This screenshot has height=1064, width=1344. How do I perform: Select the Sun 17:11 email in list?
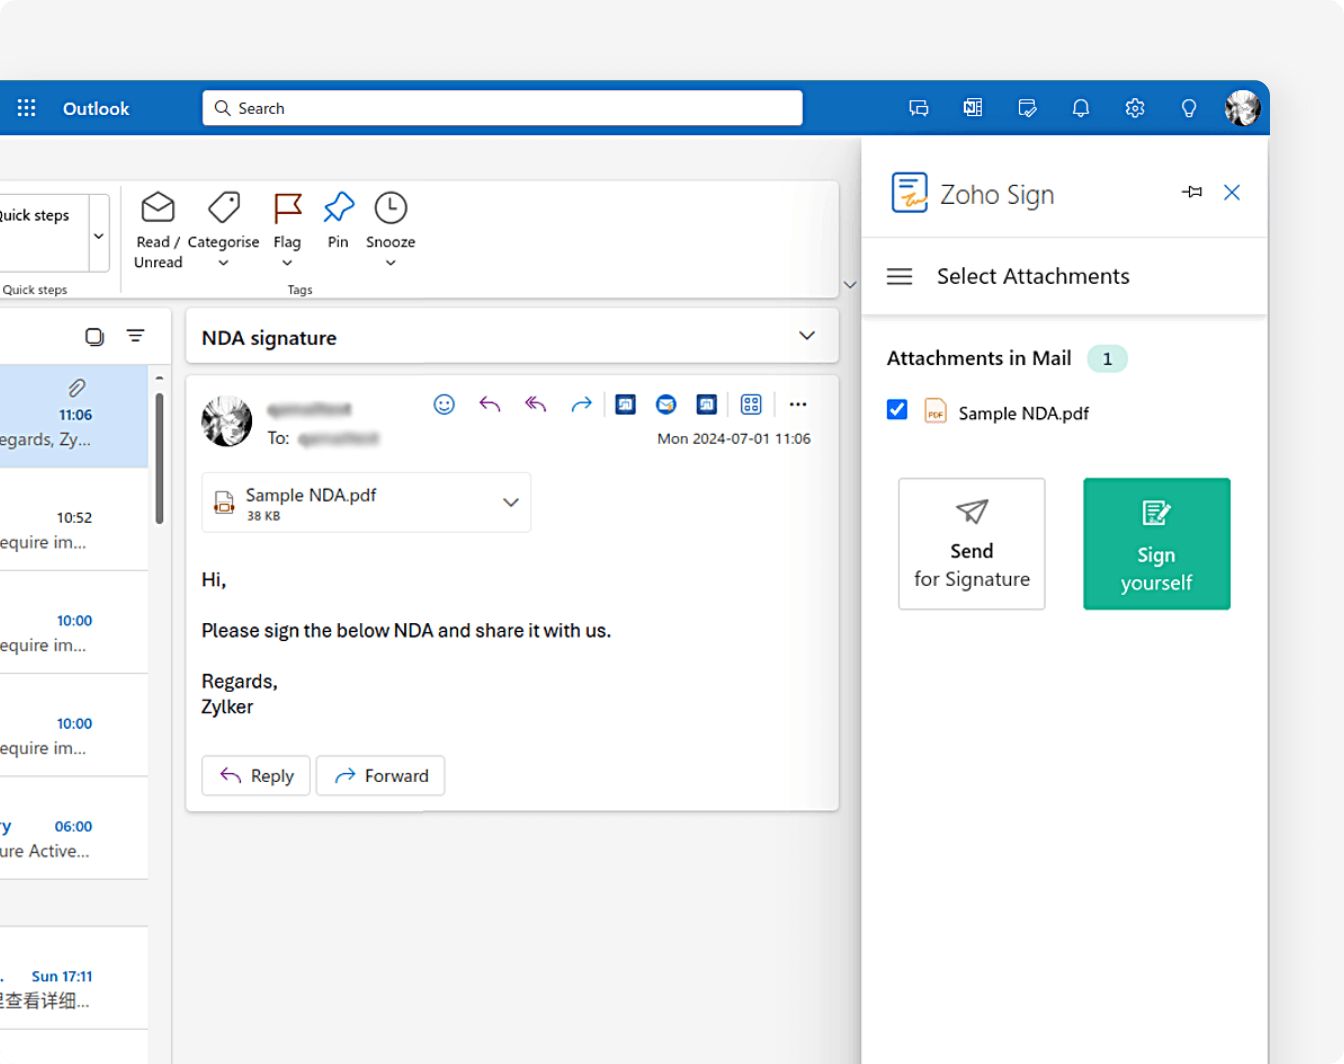pyautogui.click(x=74, y=979)
